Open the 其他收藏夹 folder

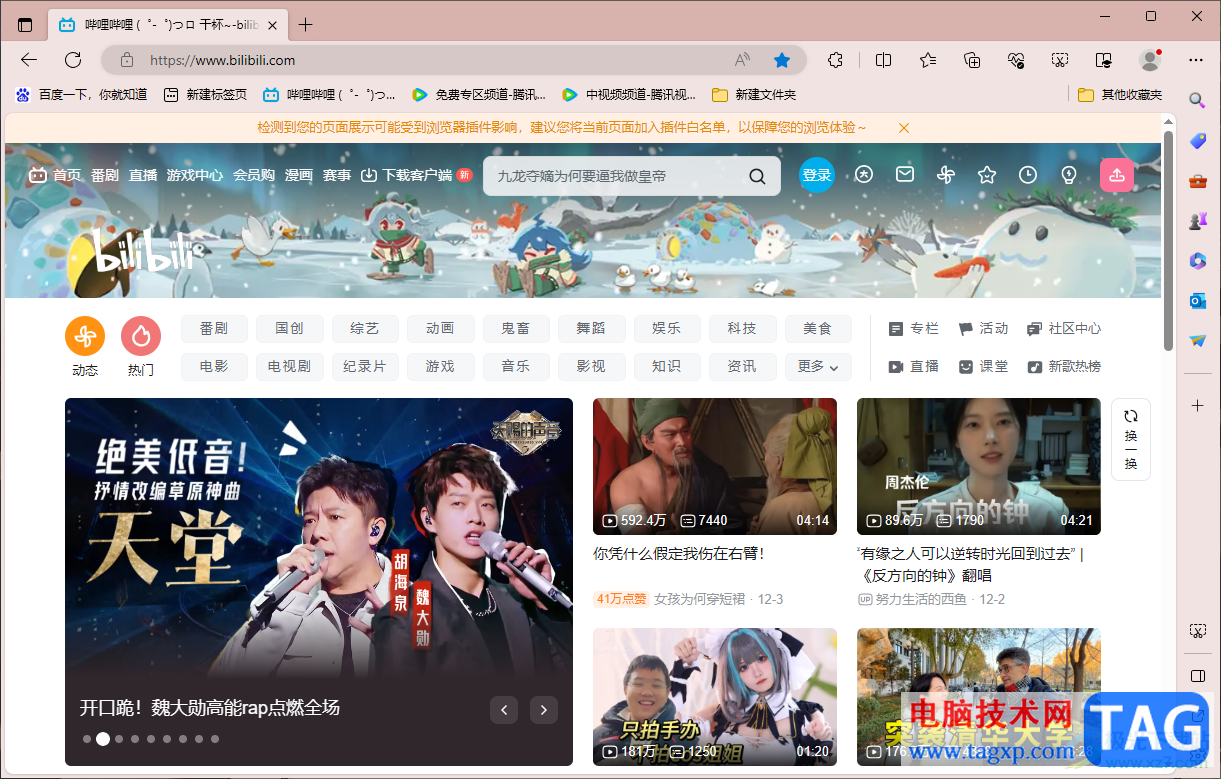1120,94
